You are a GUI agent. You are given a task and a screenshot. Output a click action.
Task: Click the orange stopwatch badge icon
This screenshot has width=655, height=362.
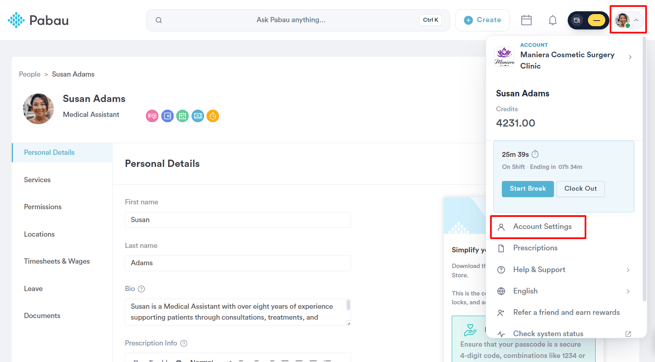(213, 116)
